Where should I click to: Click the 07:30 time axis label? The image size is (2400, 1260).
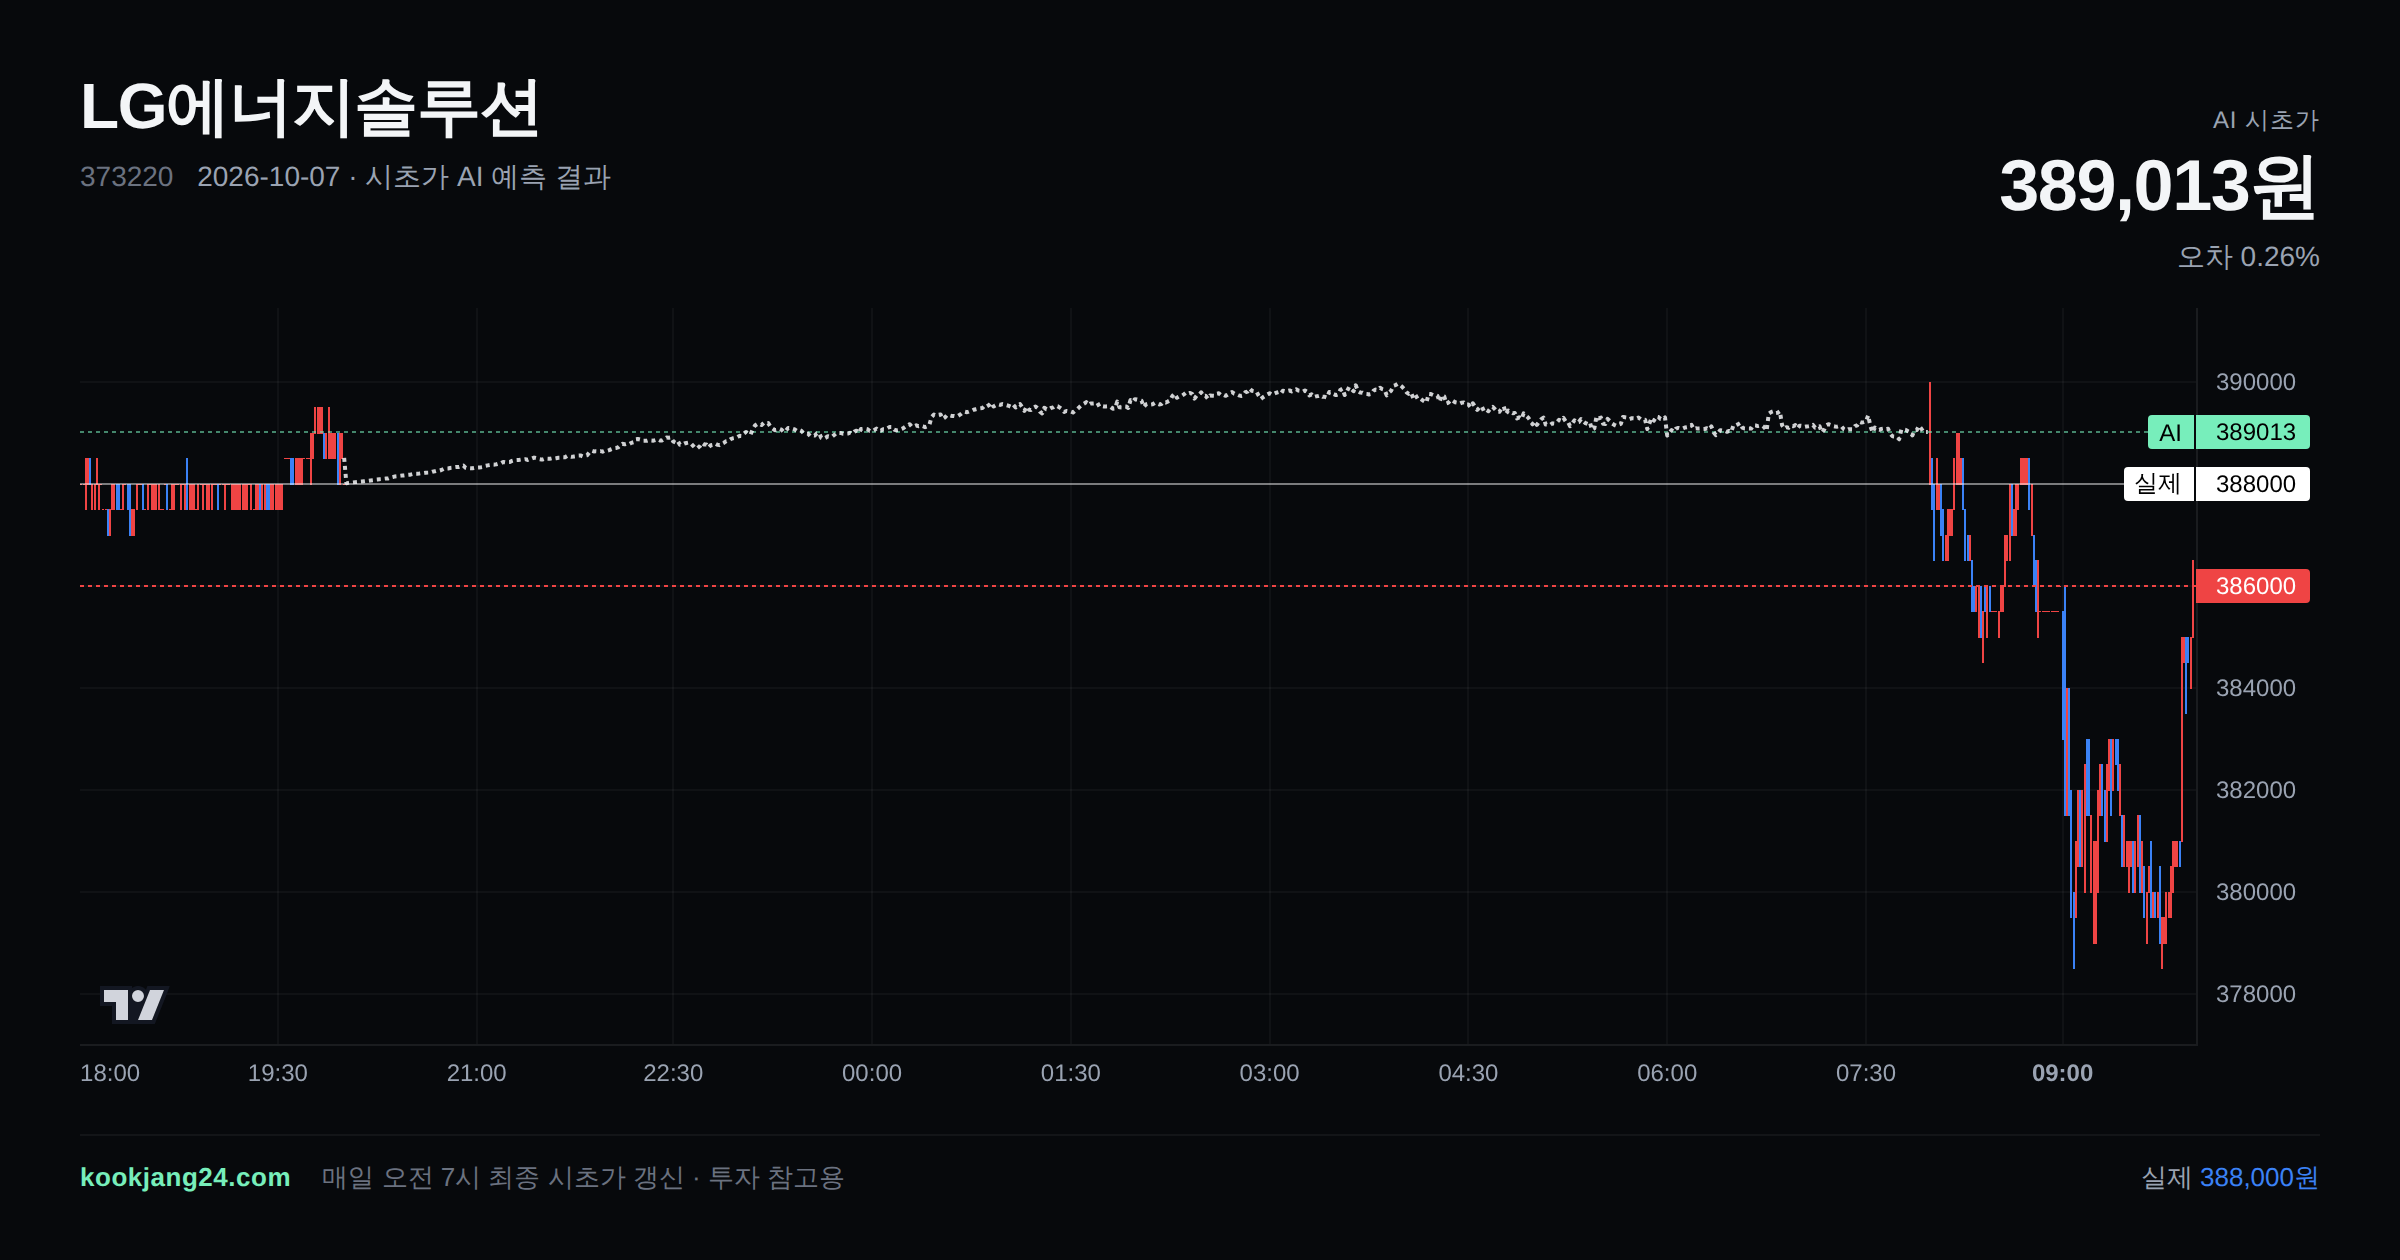click(1866, 1073)
